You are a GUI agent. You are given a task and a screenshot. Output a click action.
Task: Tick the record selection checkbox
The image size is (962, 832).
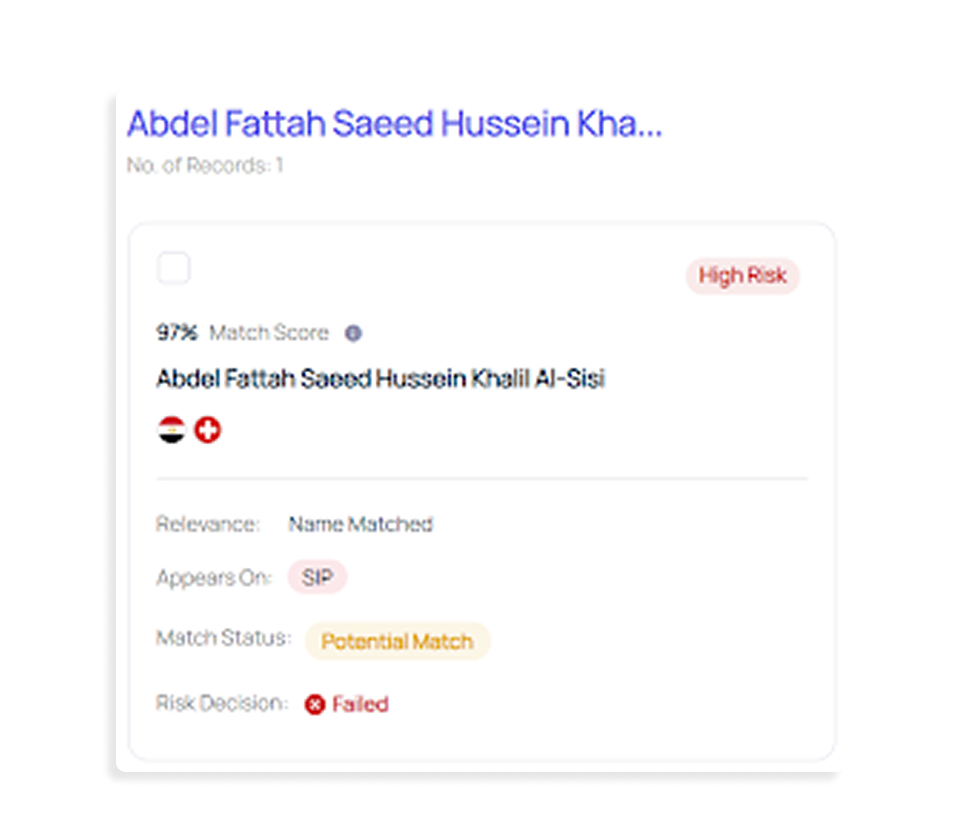coord(174,269)
